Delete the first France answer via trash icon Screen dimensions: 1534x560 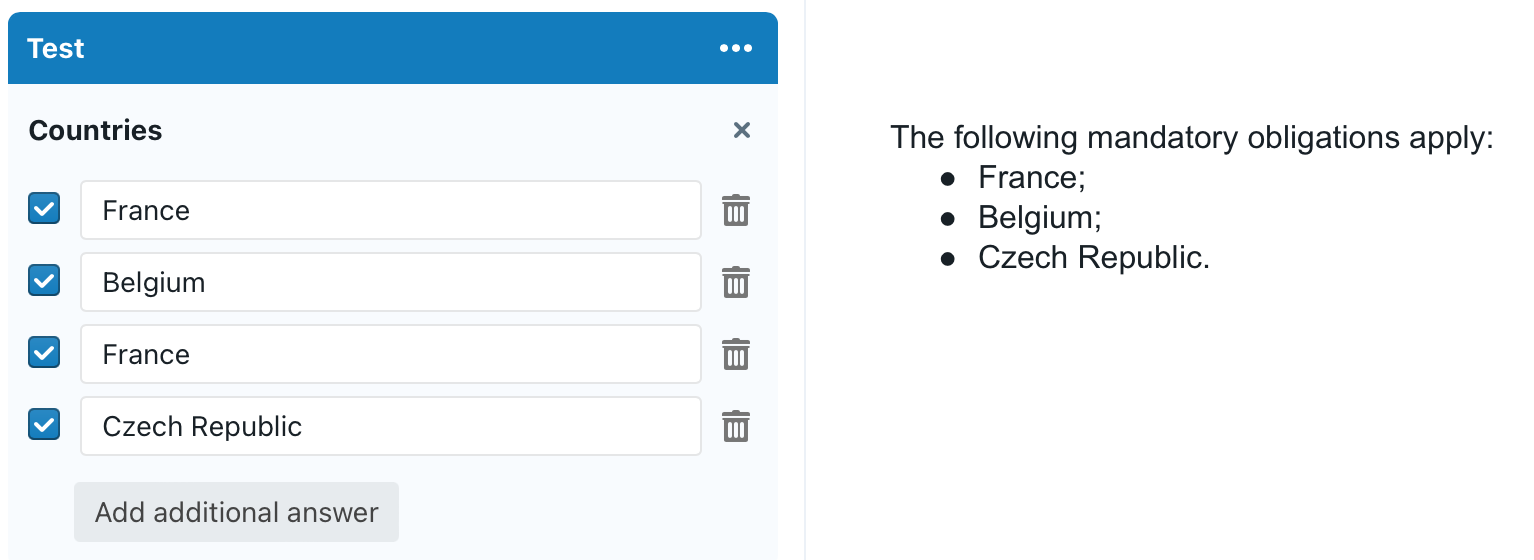point(736,210)
